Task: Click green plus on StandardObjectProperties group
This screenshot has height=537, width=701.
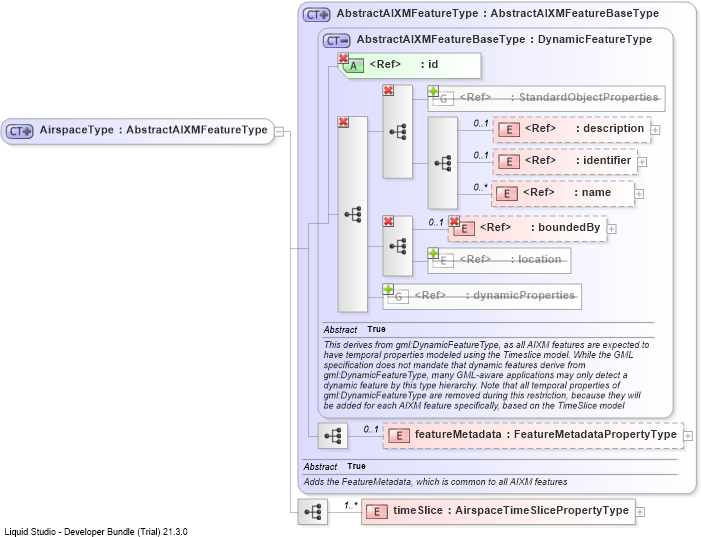Action: (433, 91)
